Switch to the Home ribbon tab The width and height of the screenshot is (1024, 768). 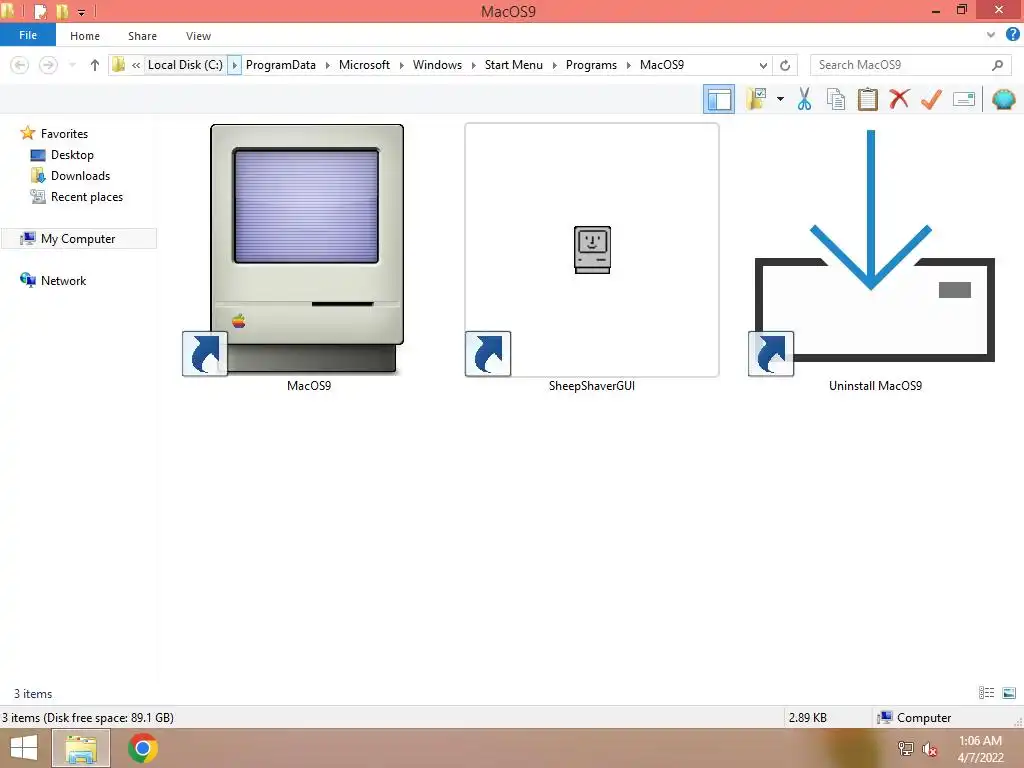click(x=85, y=36)
